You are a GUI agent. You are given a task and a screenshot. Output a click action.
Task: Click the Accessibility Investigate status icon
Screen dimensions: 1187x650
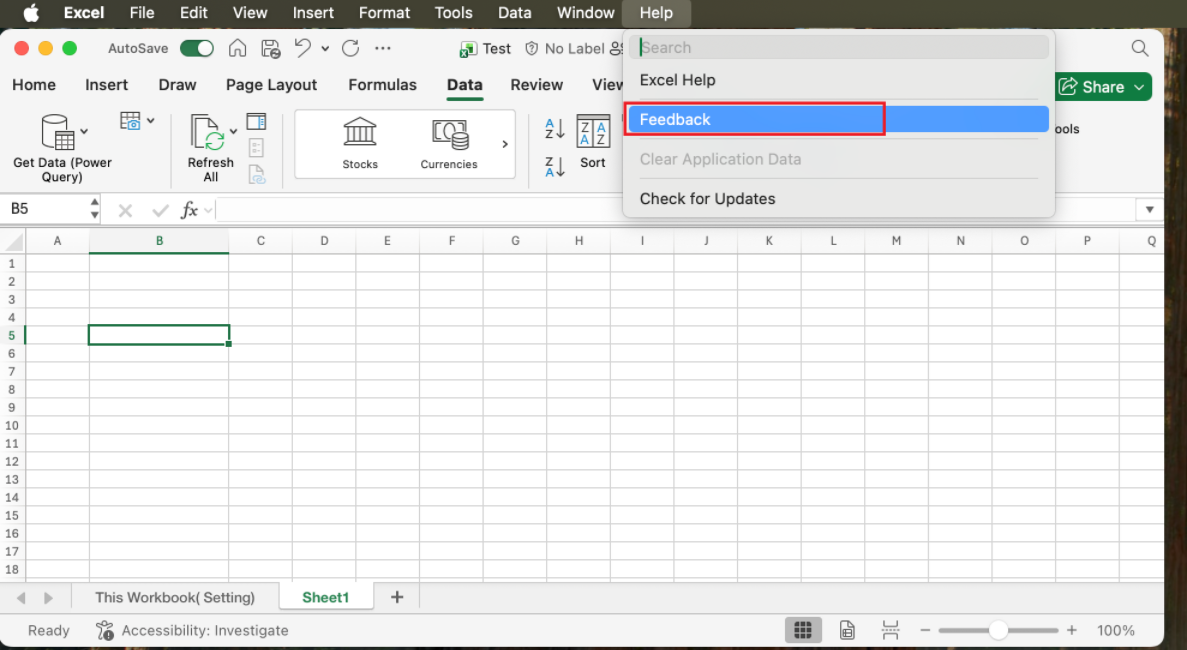pyautogui.click(x=104, y=630)
